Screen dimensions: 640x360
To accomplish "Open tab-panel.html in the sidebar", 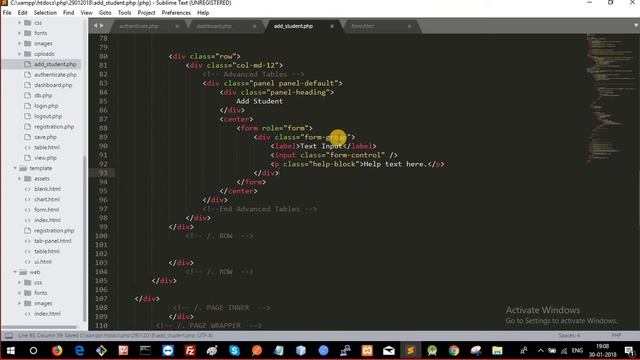I will 53,241.
